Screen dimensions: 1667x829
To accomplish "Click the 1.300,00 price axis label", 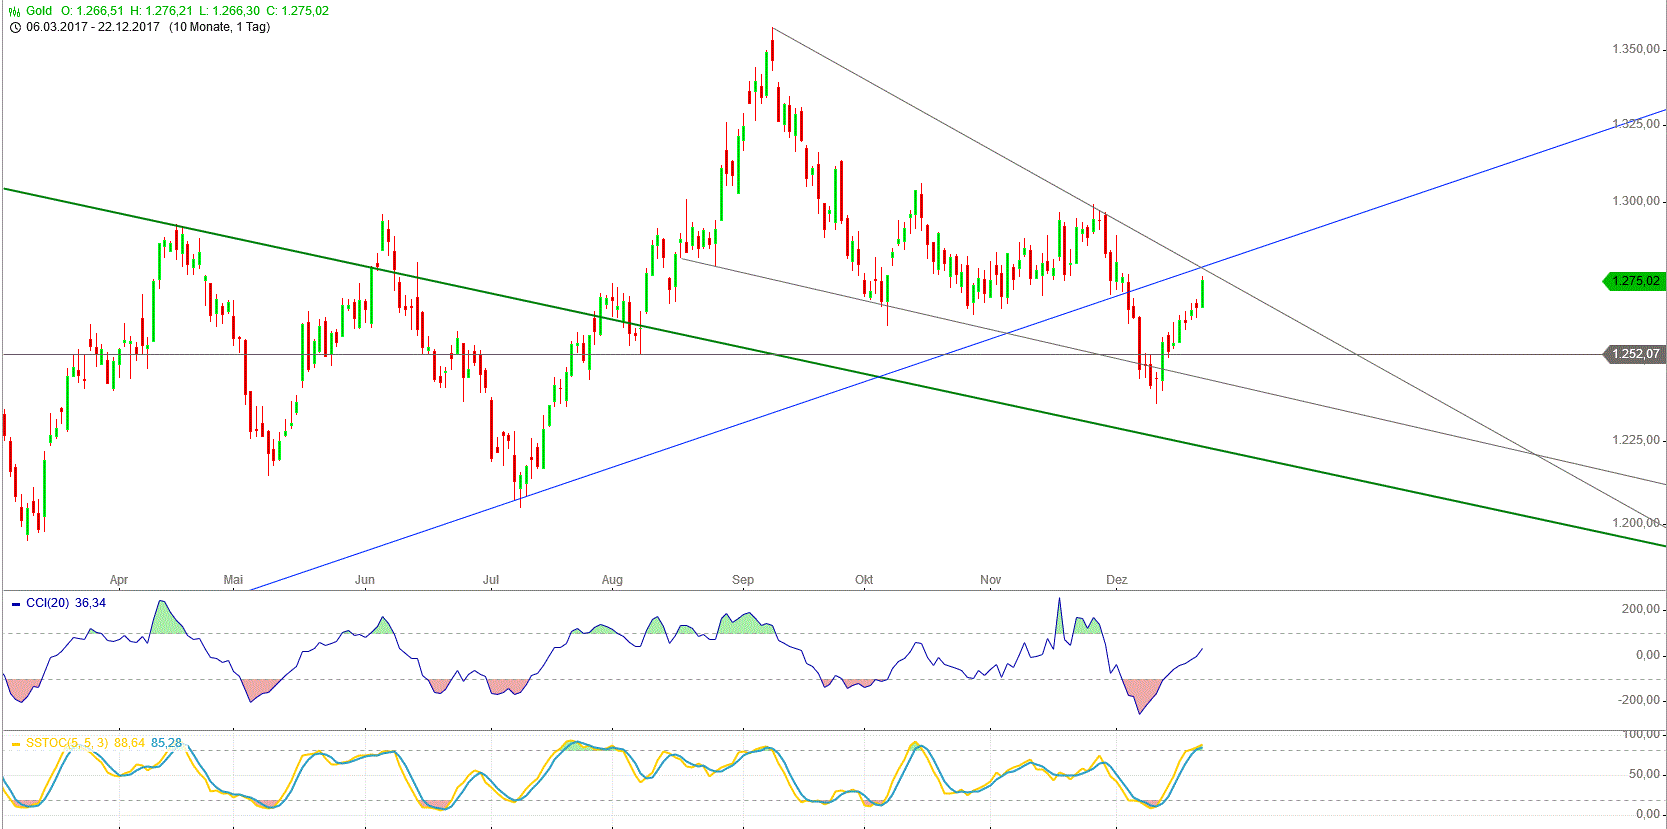I will pos(1636,201).
